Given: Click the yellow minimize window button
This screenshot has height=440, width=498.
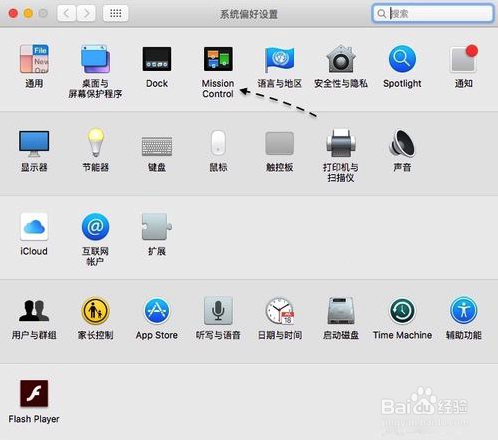Looking at the screenshot, I should tap(28, 14).
